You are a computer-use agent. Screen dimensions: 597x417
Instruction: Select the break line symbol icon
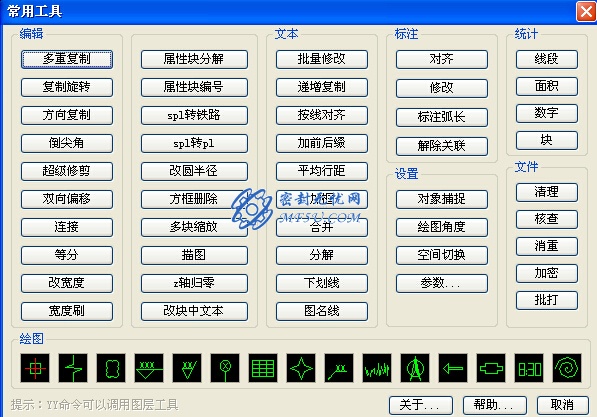coord(73,368)
